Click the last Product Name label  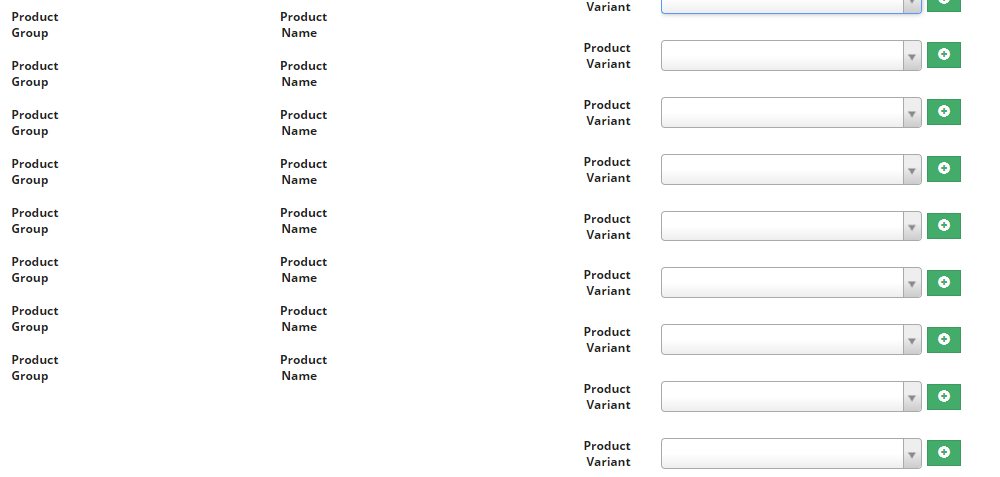(x=303, y=368)
